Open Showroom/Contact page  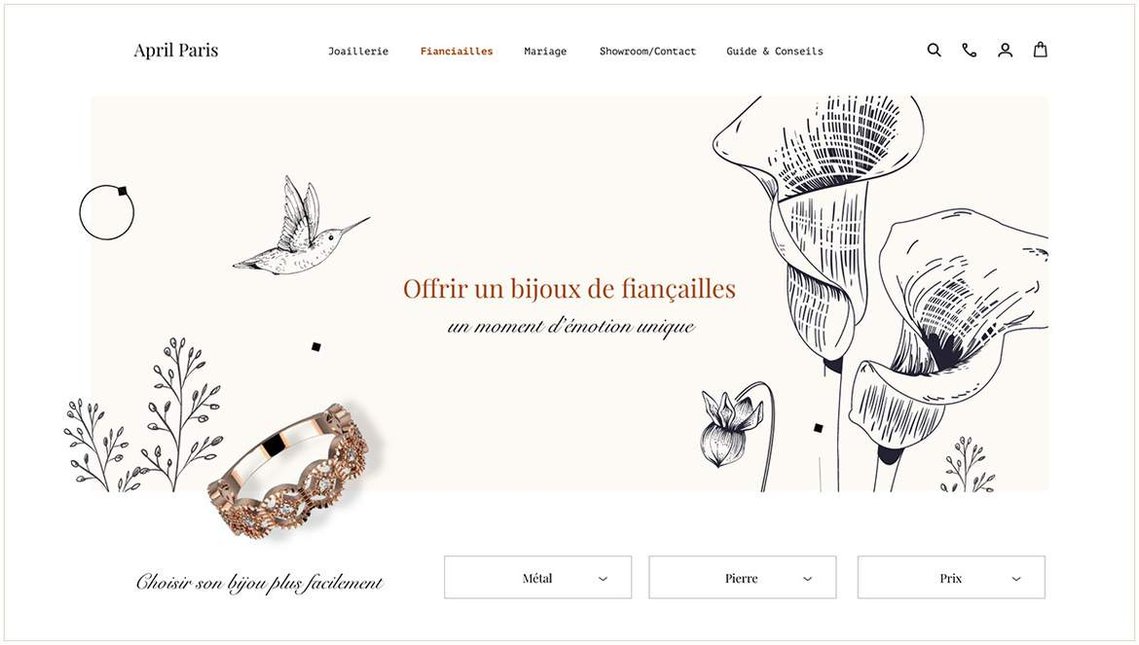[647, 52]
